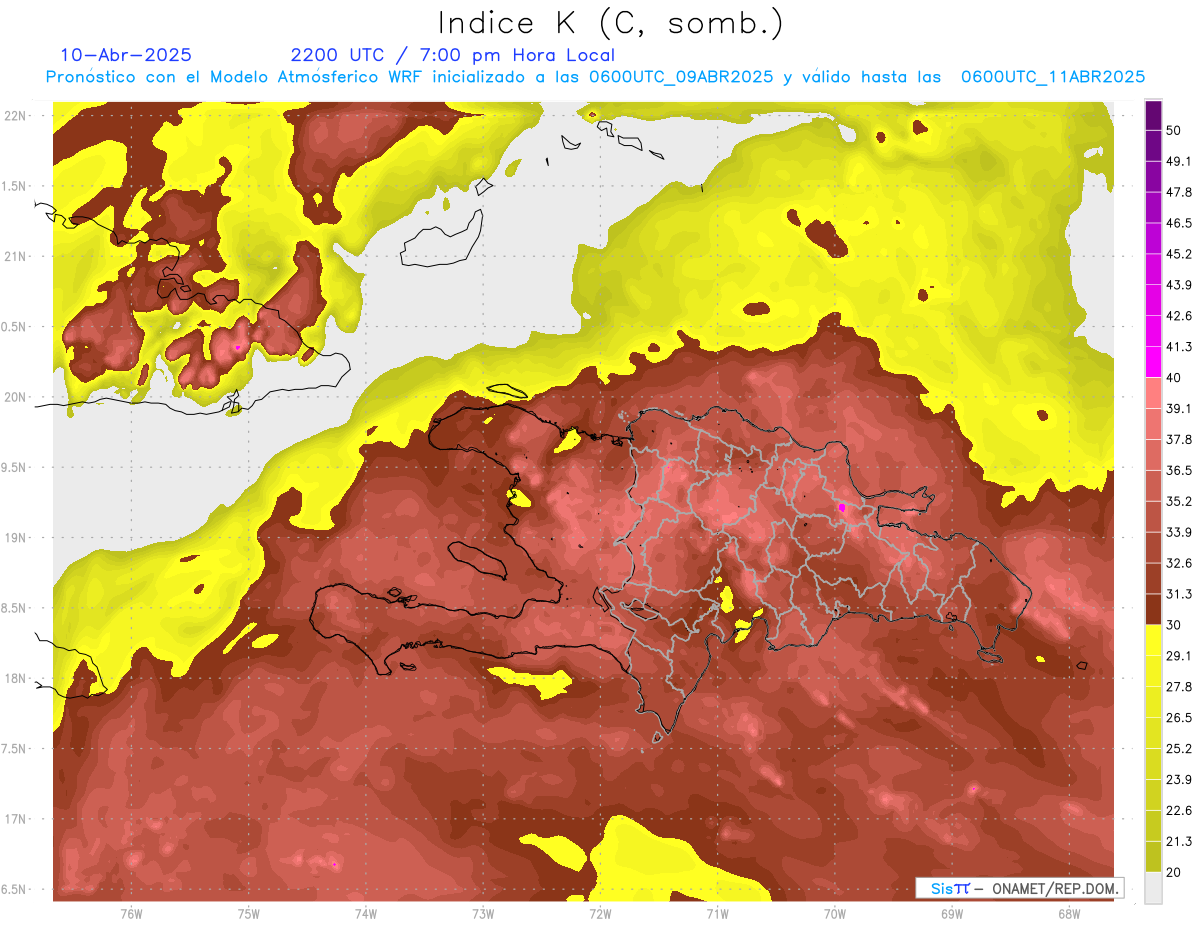
Task: Click legend value '25.2'
Action: (x=1179, y=749)
